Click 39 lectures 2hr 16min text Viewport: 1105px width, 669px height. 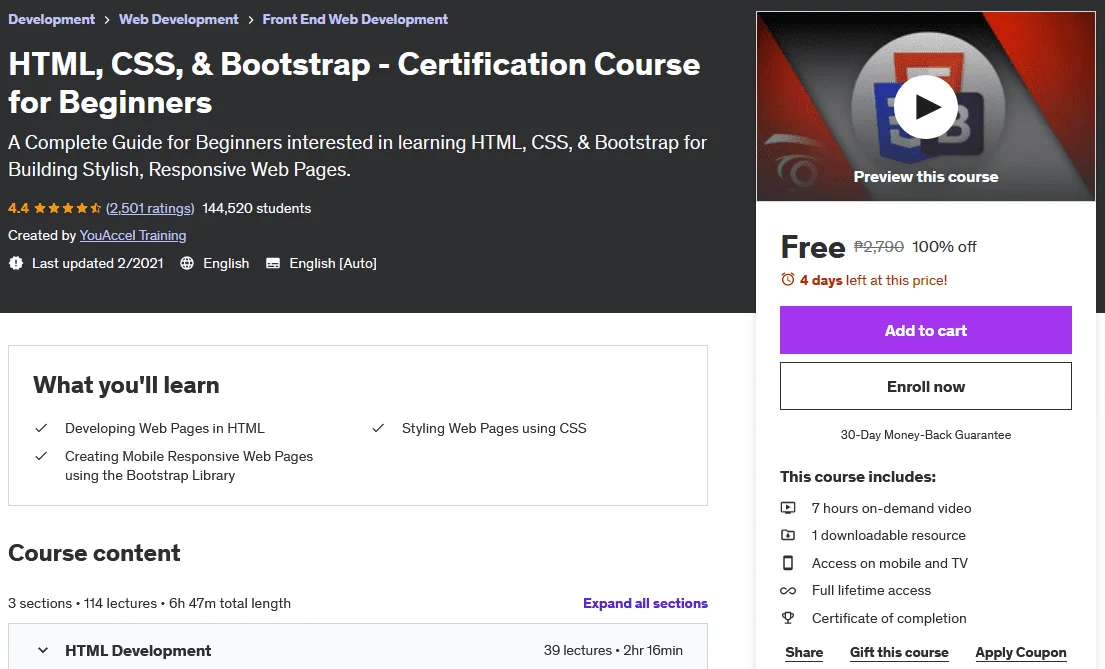pos(613,650)
